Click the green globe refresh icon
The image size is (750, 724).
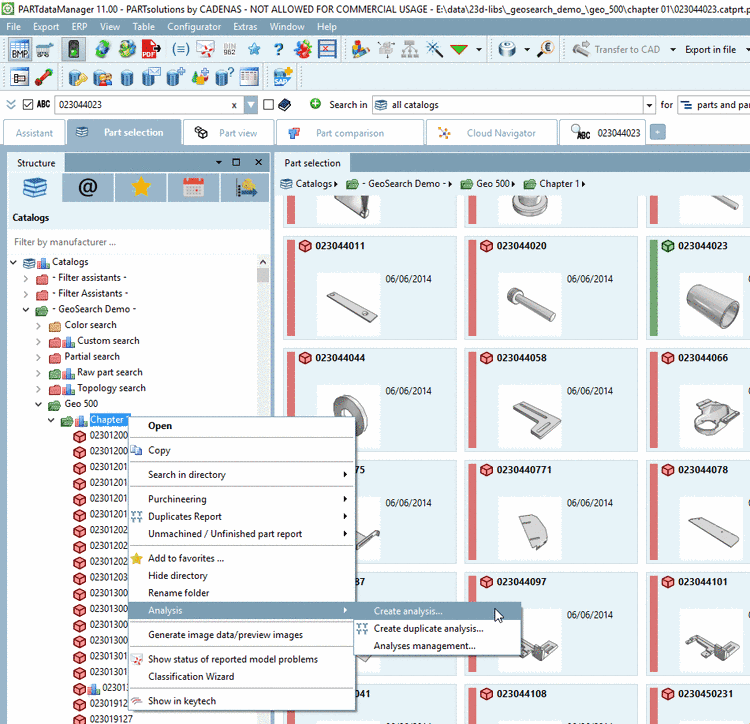click(102, 49)
